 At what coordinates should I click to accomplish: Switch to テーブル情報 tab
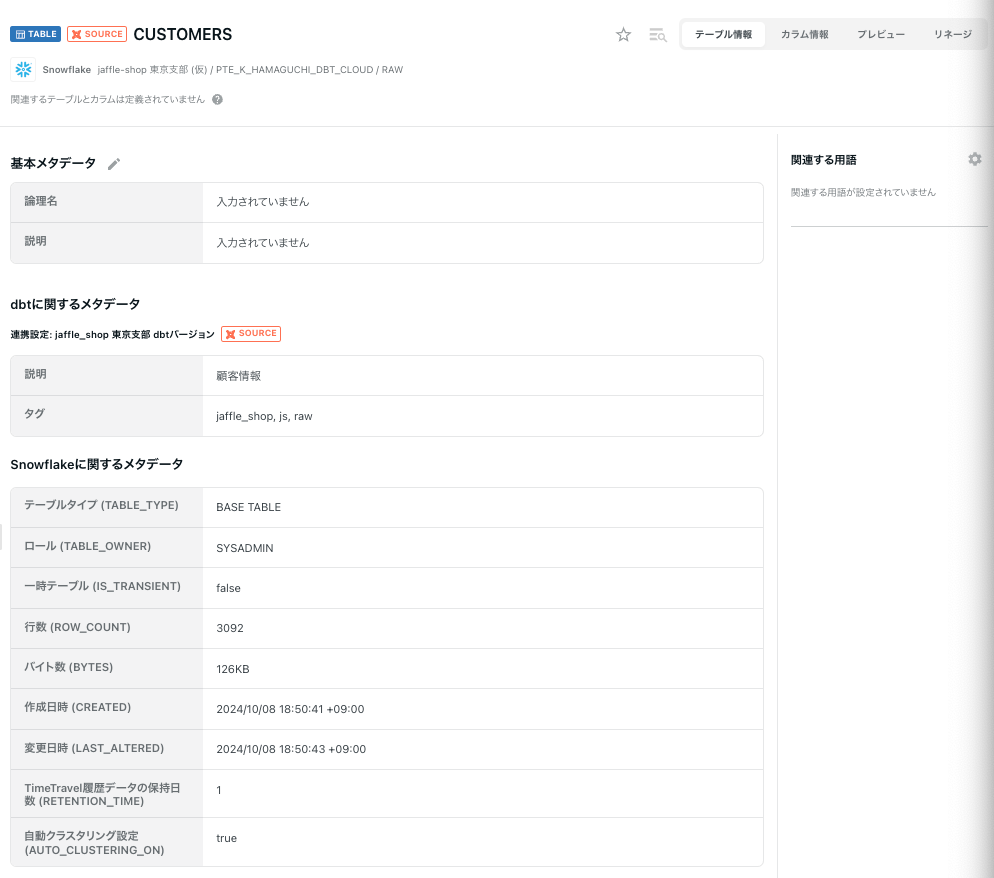723,34
